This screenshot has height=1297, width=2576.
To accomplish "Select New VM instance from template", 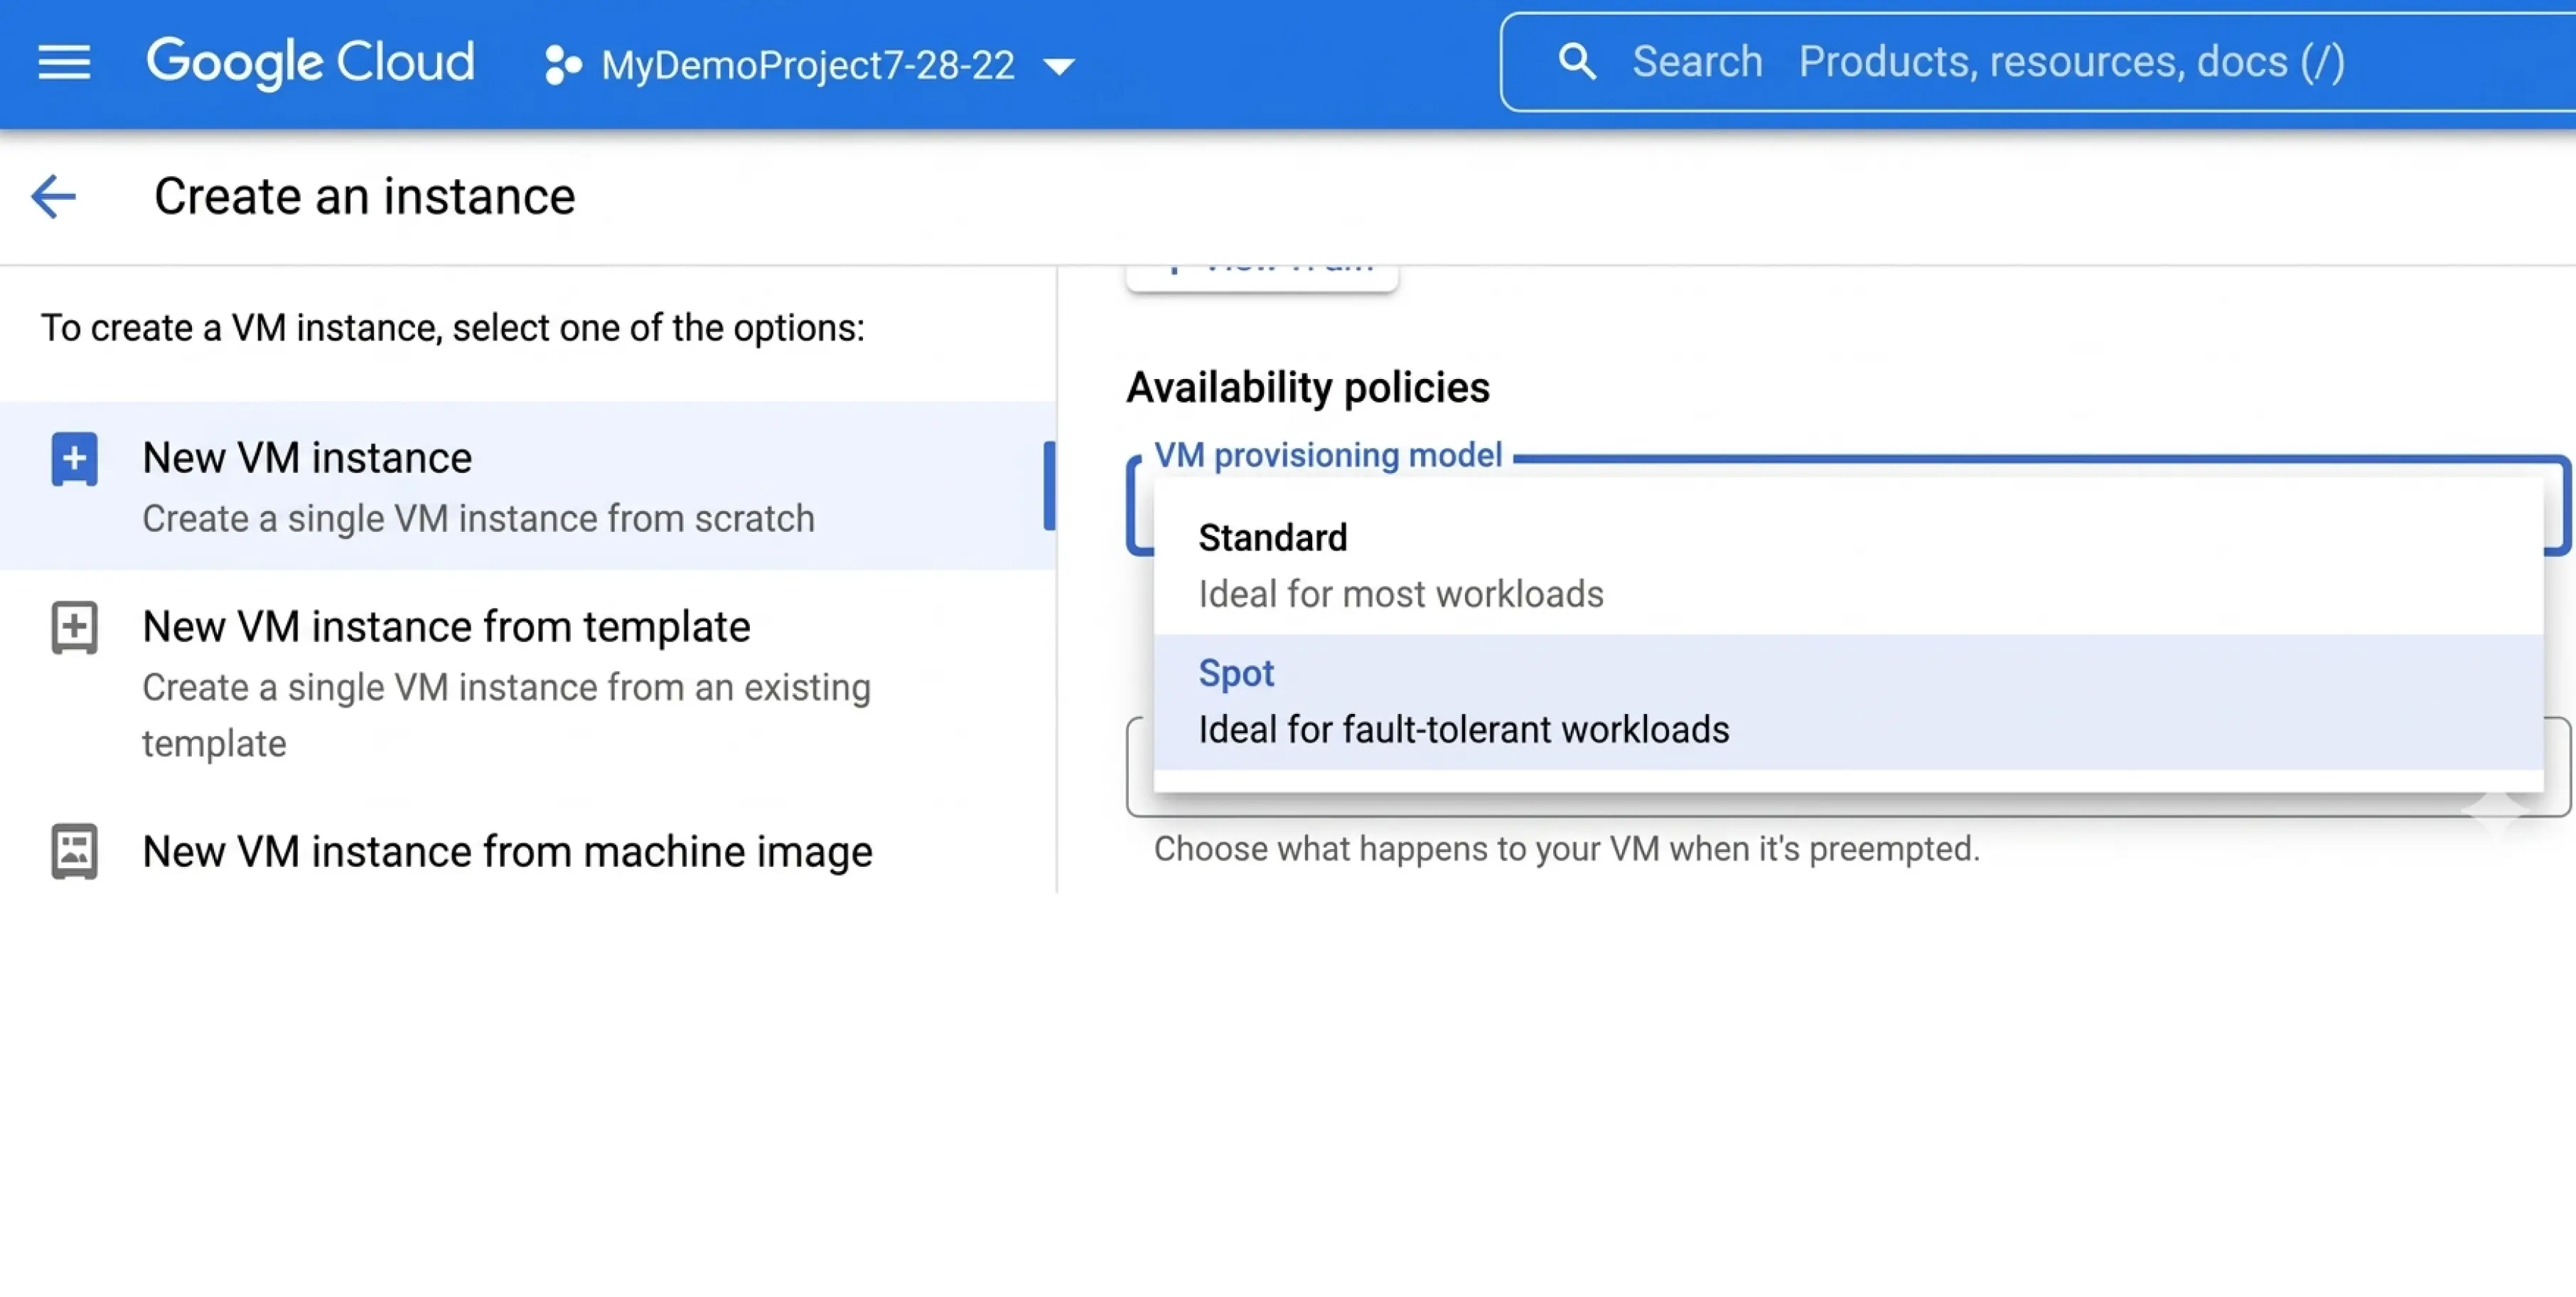I will [x=446, y=627].
